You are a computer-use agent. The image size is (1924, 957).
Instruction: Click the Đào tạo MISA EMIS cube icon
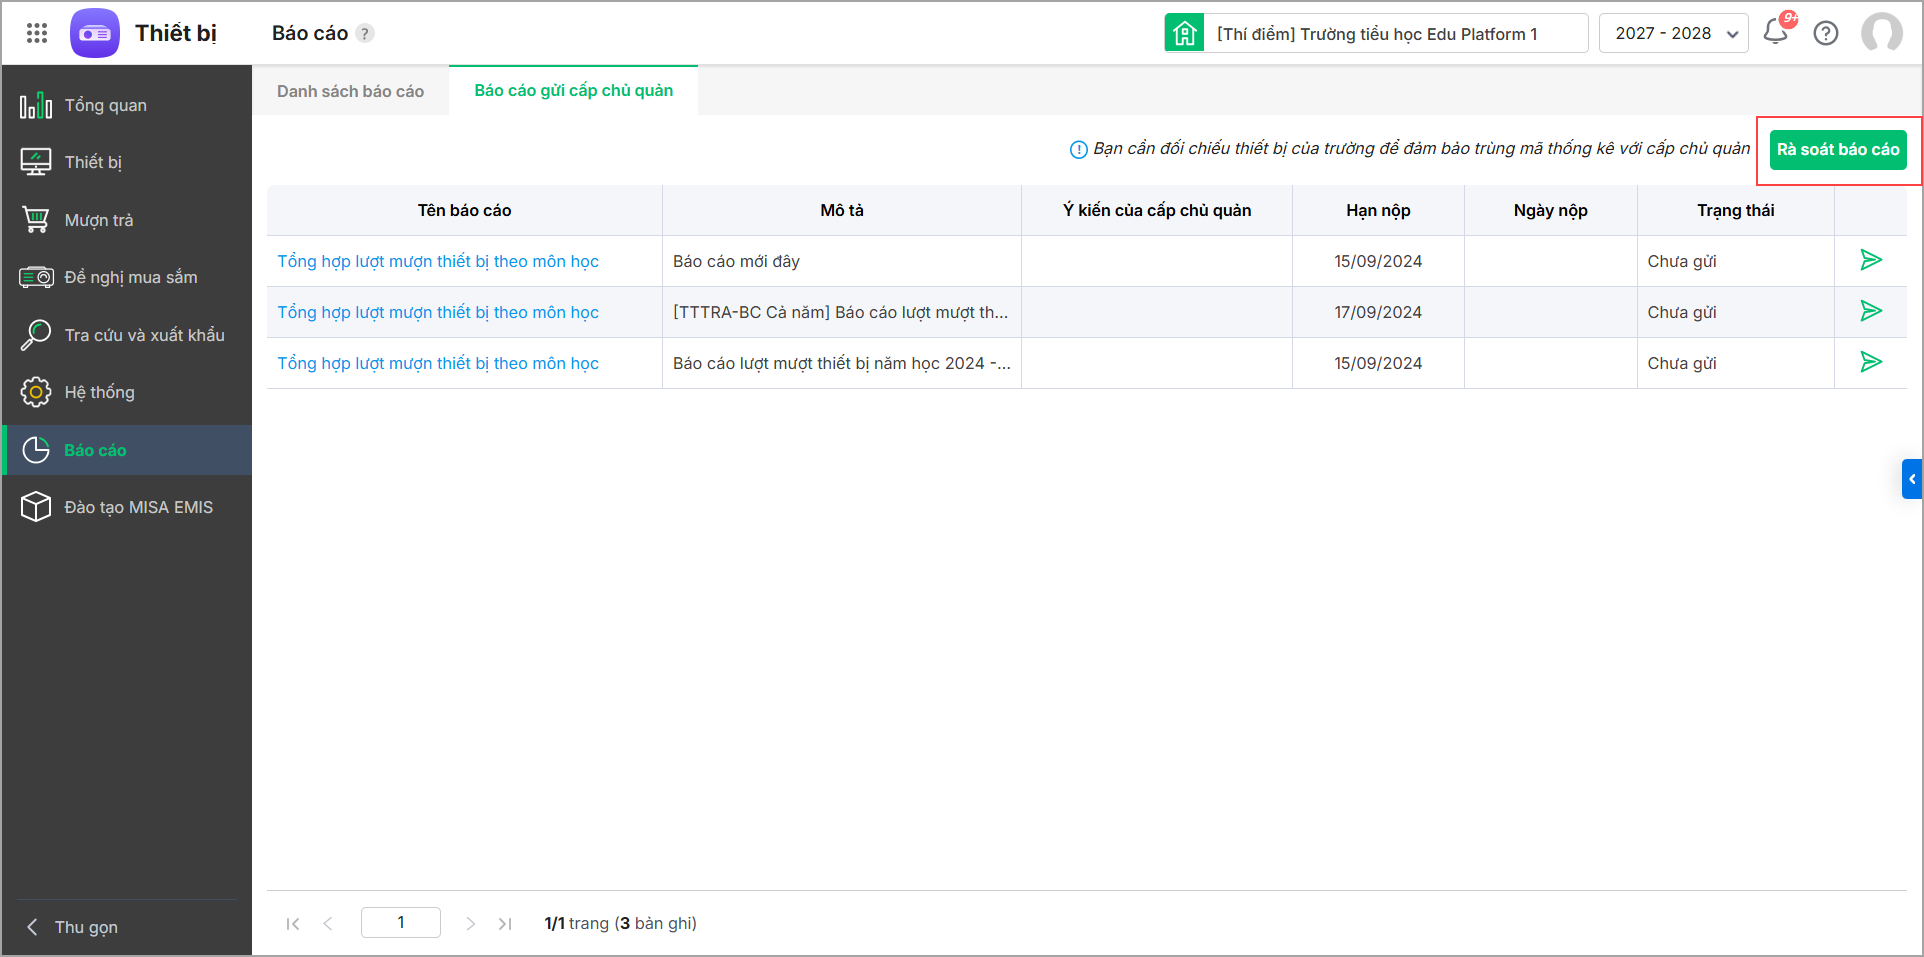point(36,507)
